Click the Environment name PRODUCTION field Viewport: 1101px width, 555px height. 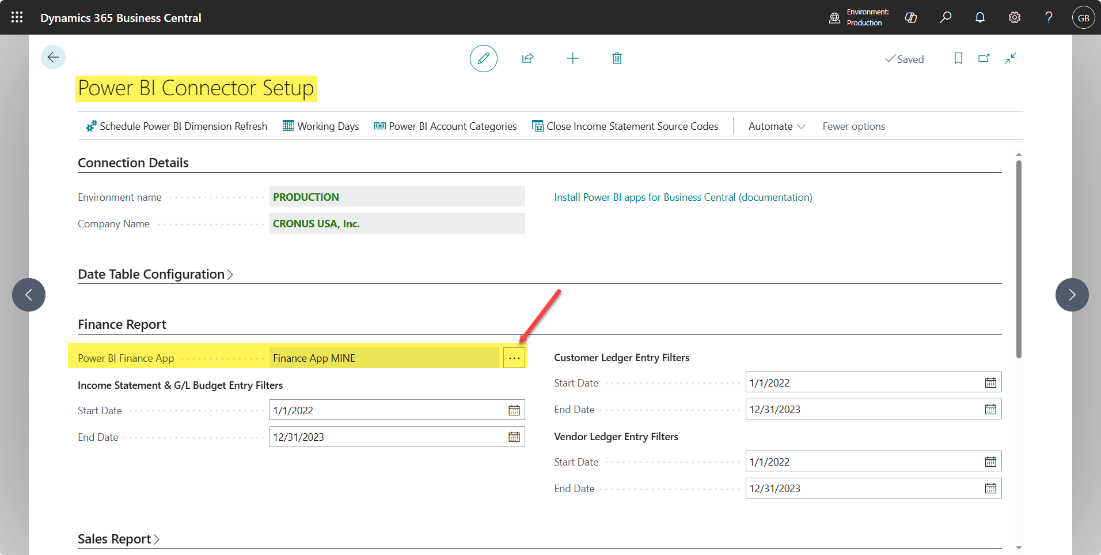coord(397,197)
